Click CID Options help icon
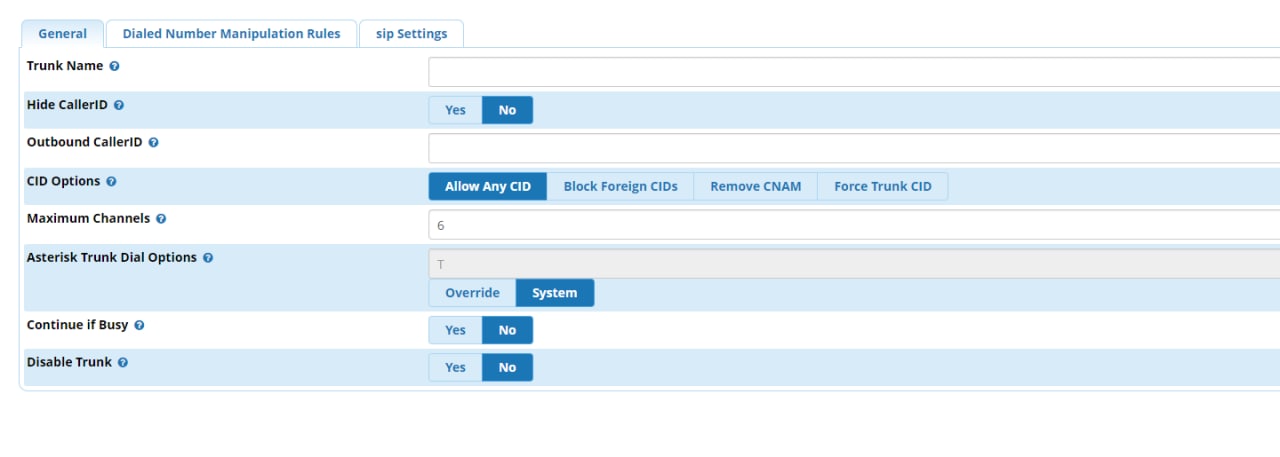 pyautogui.click(x=111, y=182)
